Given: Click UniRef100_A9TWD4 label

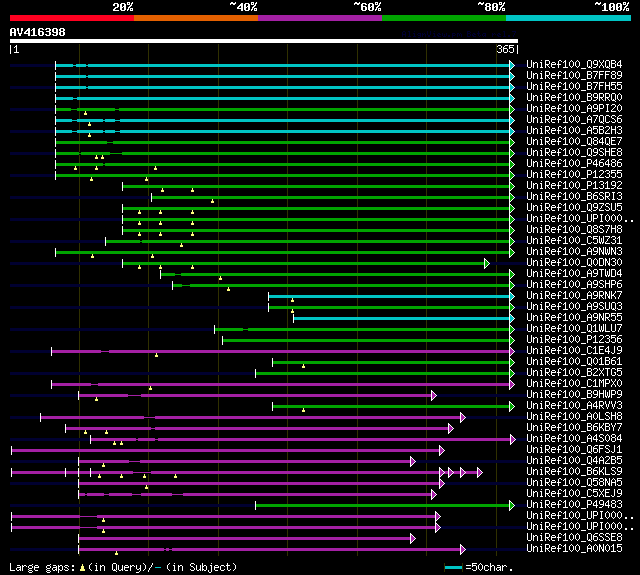Looking at the screenshot, I should click(574, 274).
